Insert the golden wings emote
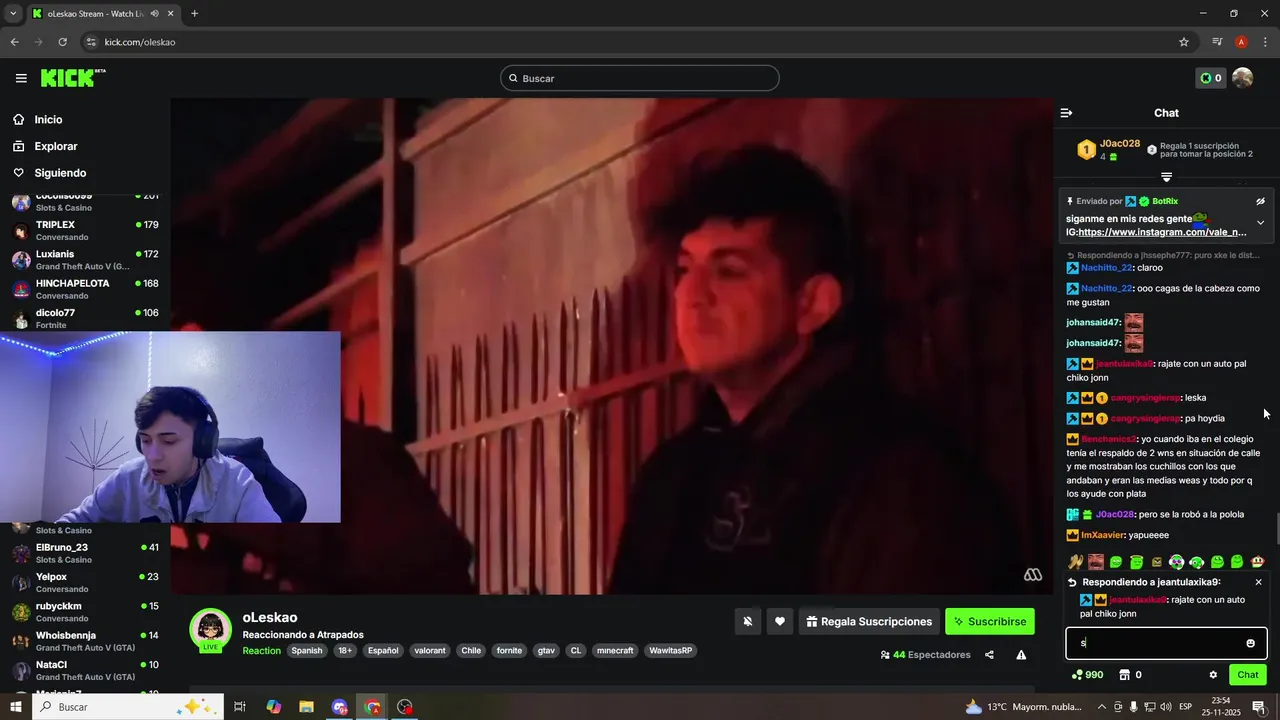Image resolution: width=1280 pixels, height=720 pixels. [1076, 562]
